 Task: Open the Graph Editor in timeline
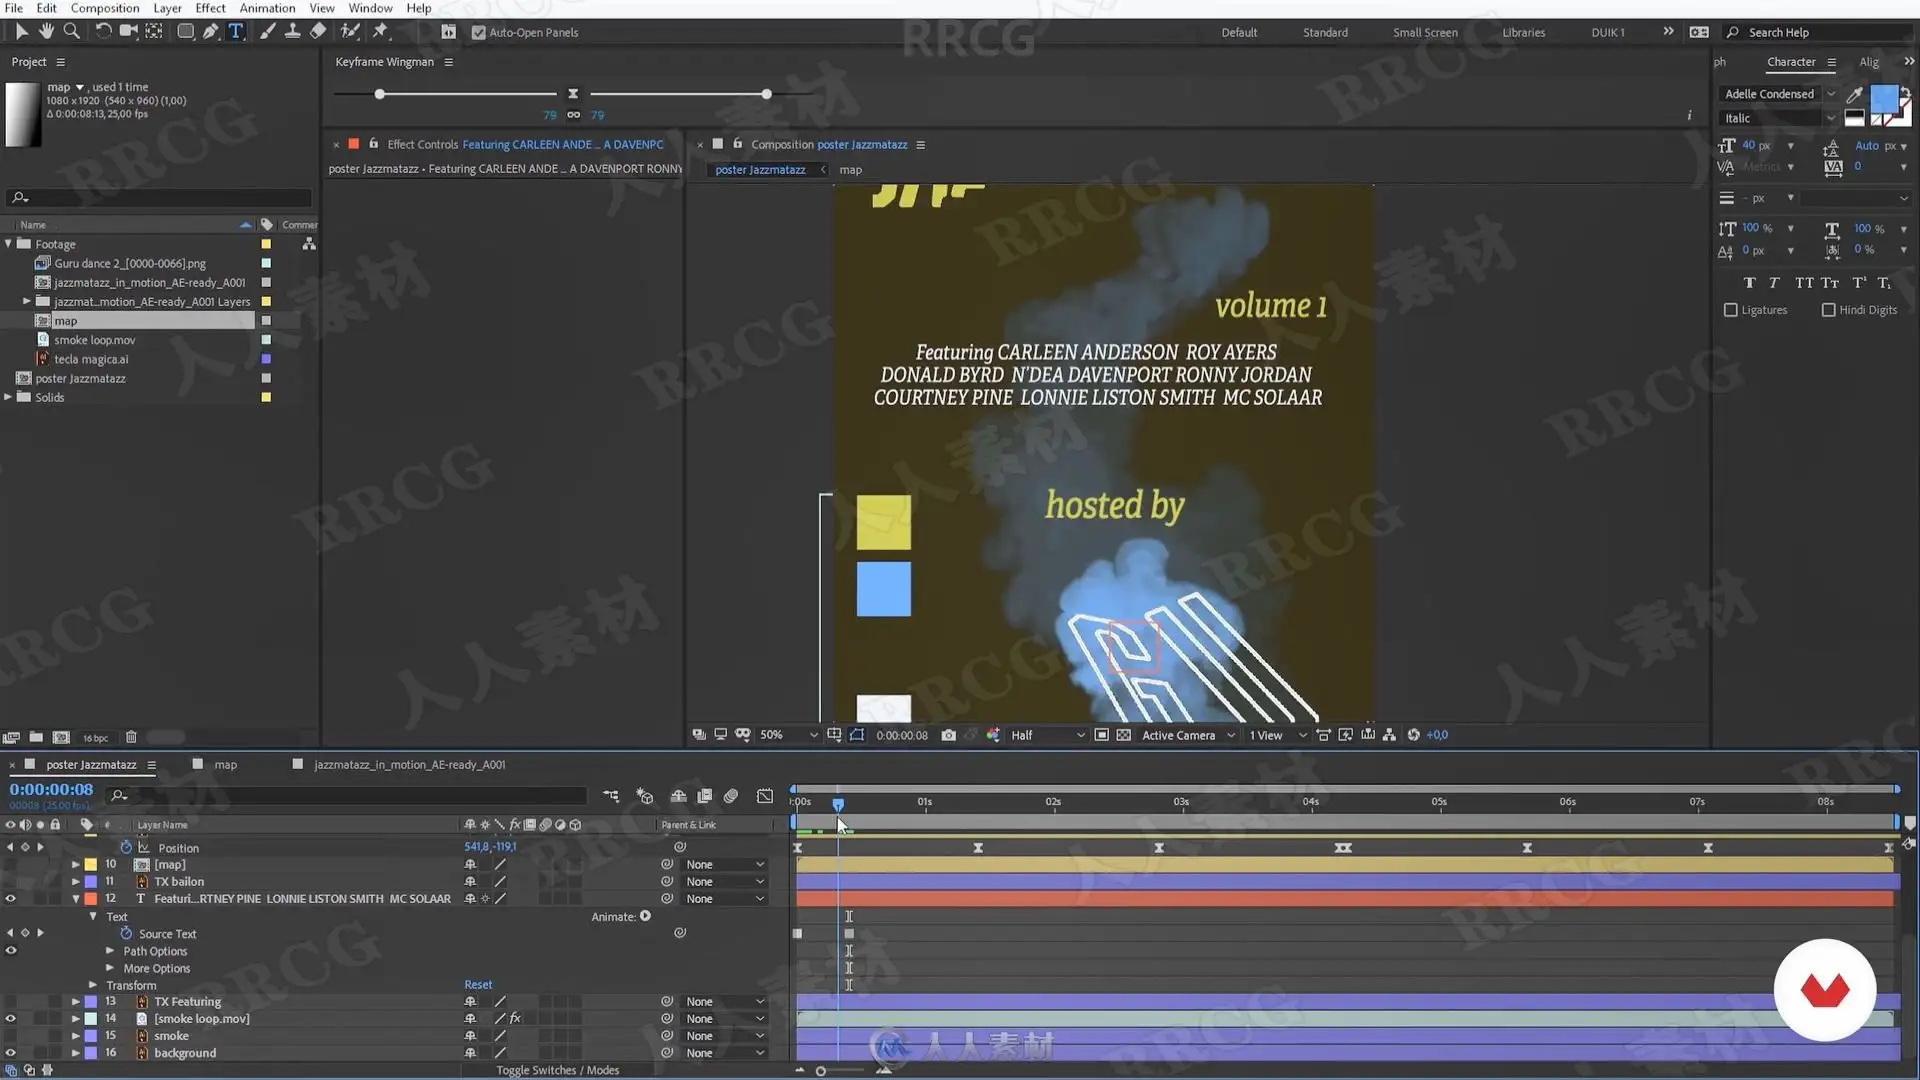coord(765,796)
